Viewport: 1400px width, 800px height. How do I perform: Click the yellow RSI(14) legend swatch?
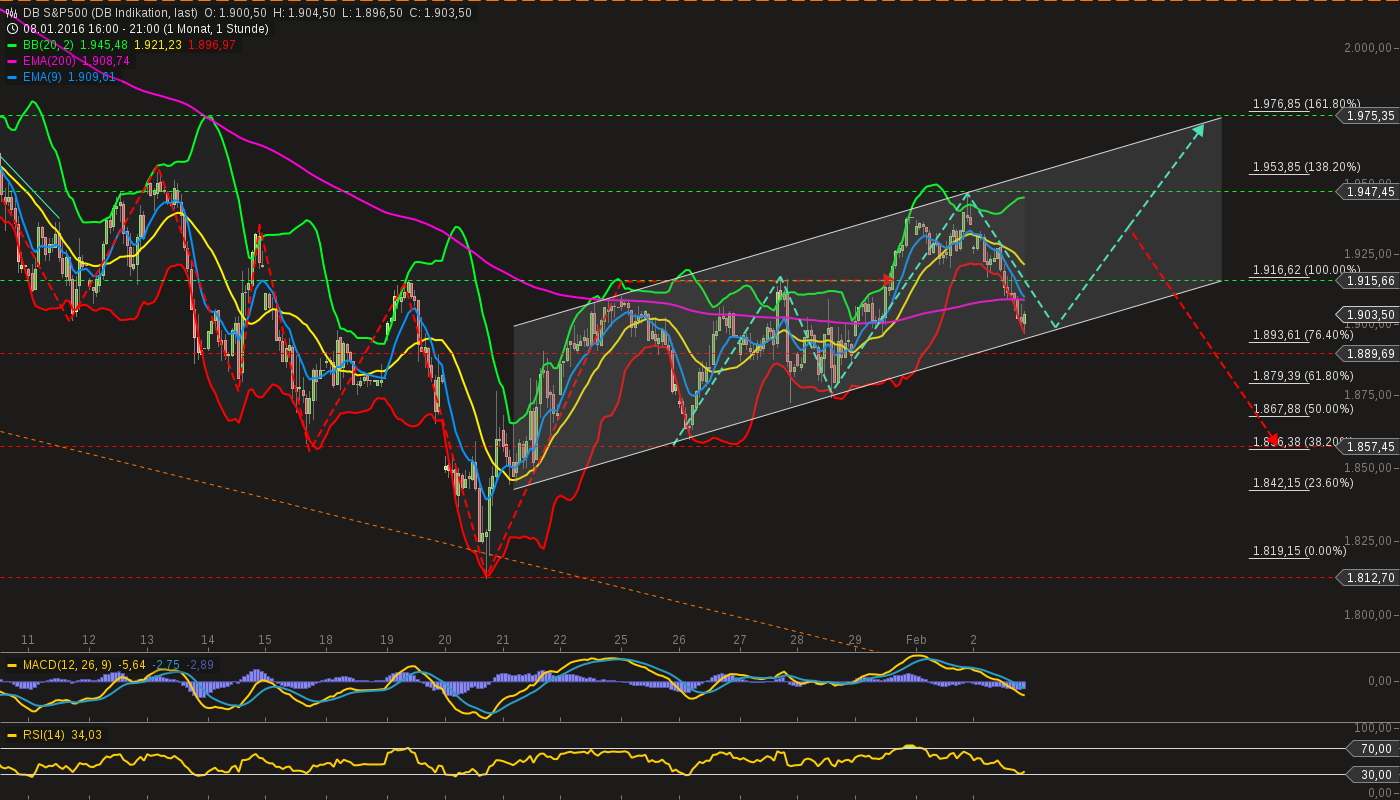pyautogui.click(x=12, y=735)
